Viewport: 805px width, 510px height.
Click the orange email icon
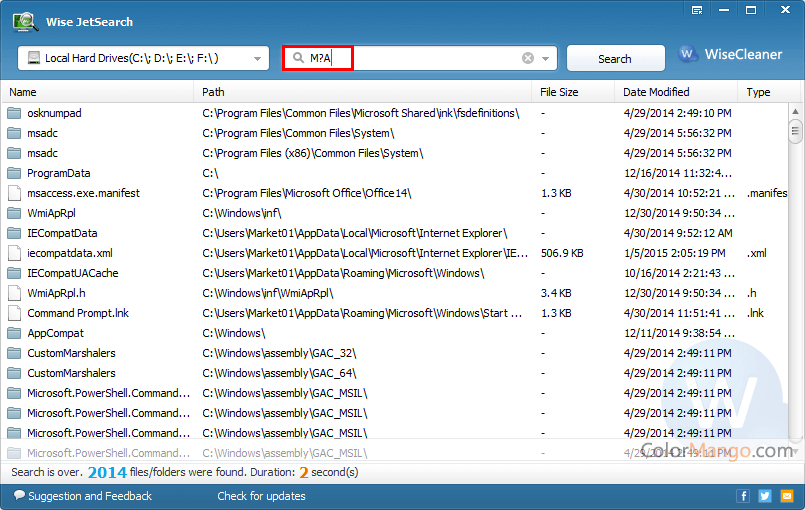[787, 496]
